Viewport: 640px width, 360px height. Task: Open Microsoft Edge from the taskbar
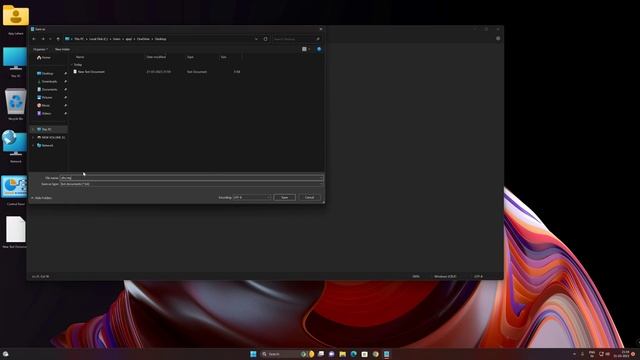click(x=353, y=354)
